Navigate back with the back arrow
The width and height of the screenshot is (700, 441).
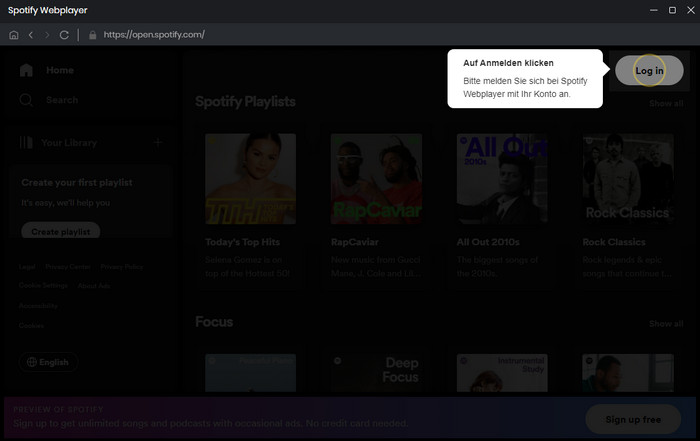pos(31,35)
